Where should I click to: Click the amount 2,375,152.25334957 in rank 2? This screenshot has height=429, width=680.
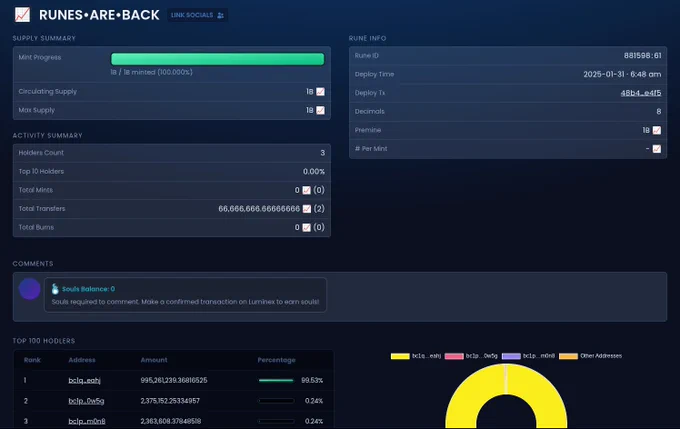coord(170,401)
